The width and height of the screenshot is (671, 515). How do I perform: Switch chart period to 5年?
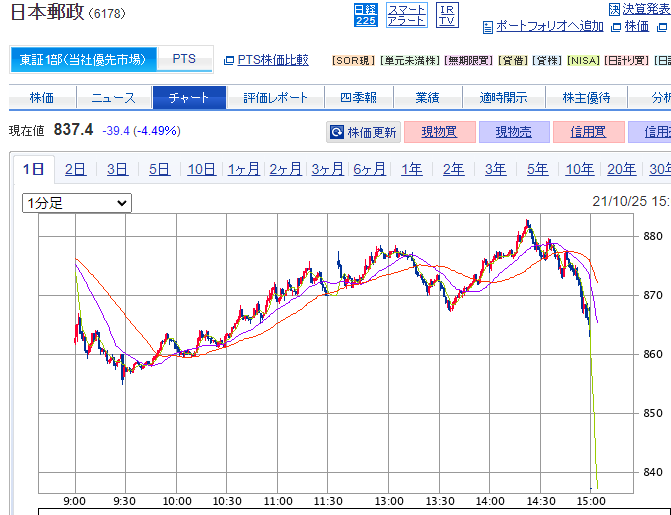tap(537, 170)
